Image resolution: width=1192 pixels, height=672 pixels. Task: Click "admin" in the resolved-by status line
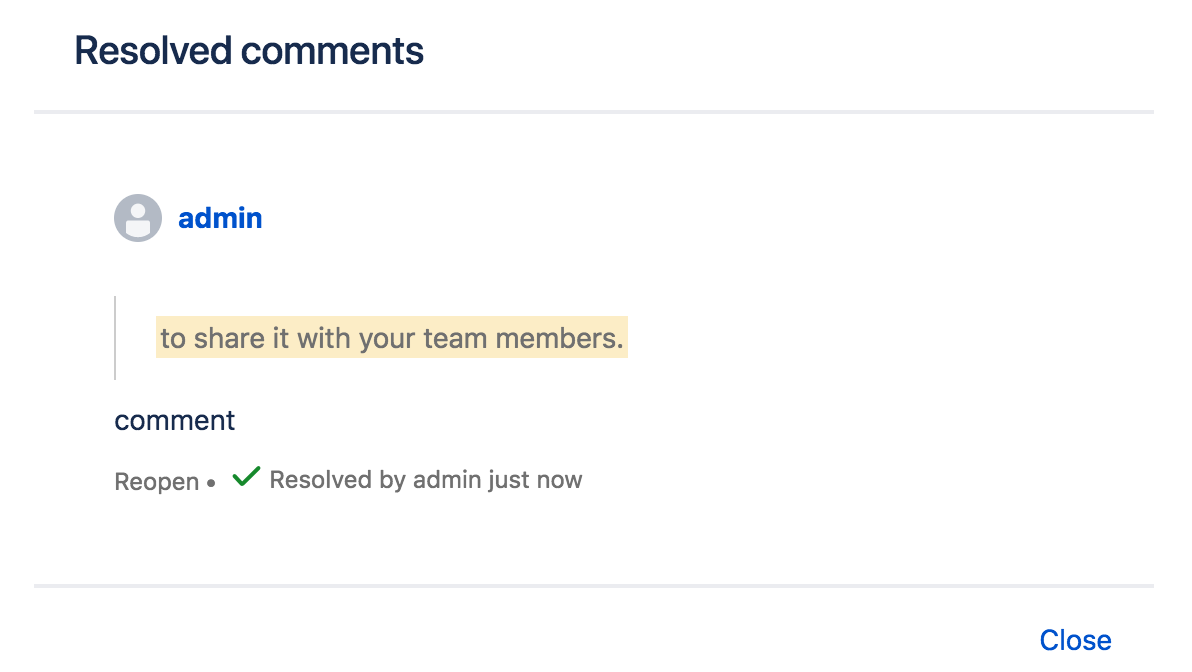[x=447, y=480]
